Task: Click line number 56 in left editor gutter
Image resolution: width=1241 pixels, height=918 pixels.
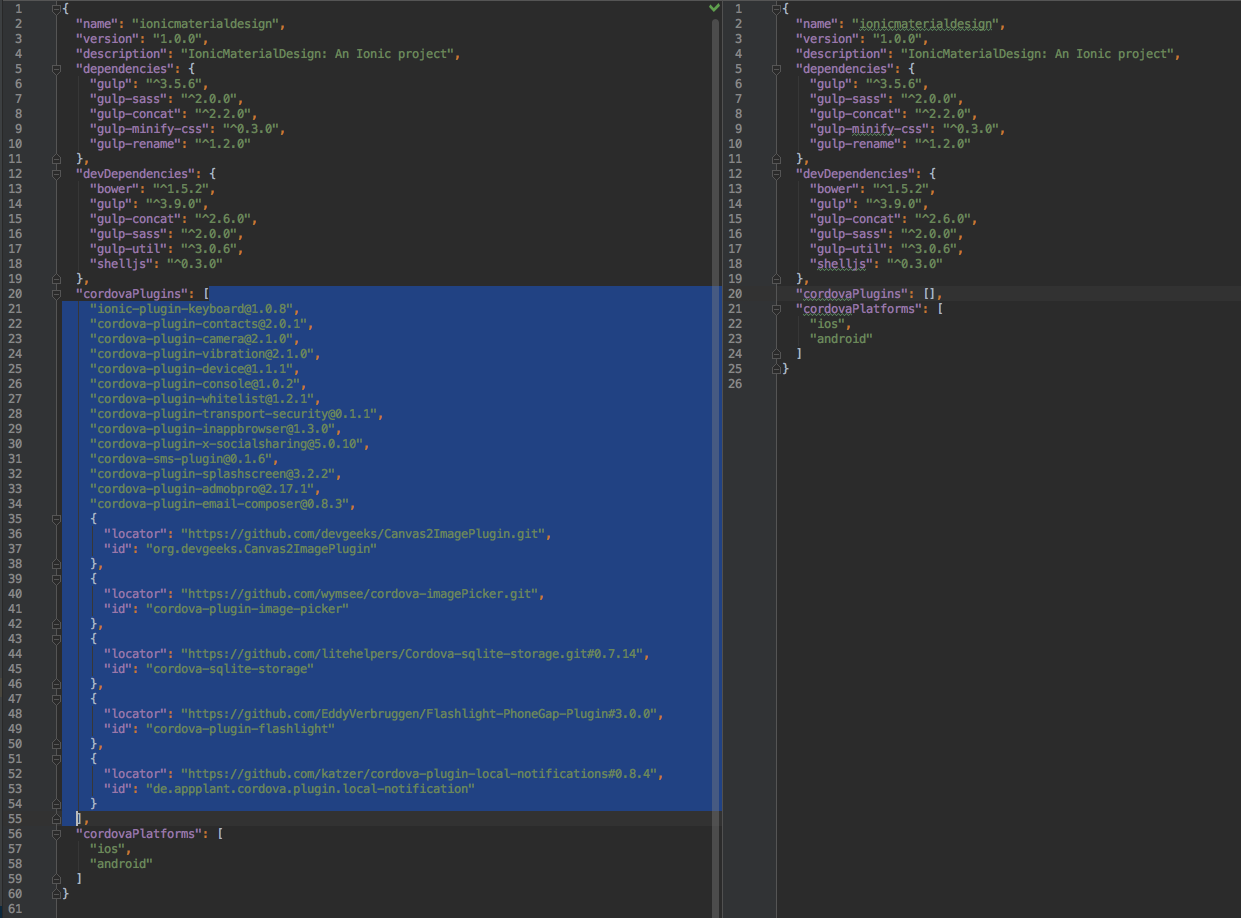Action: [17, 834]
